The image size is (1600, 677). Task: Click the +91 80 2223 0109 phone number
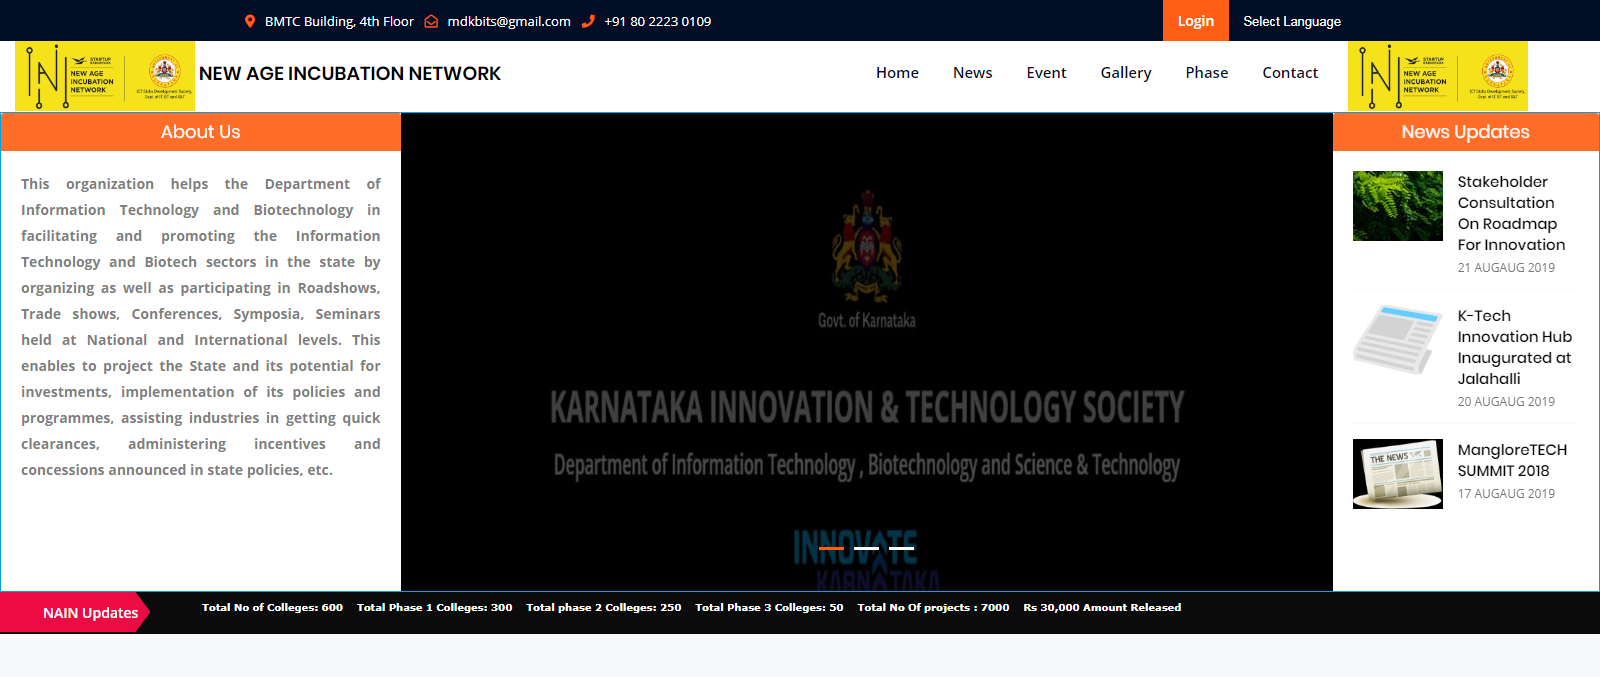pyautogui.click(x=658, y=21)
